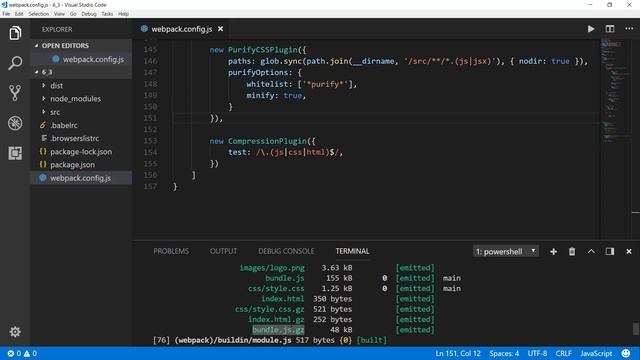Collapse the 6_3 folder section

tap(81, 72)
